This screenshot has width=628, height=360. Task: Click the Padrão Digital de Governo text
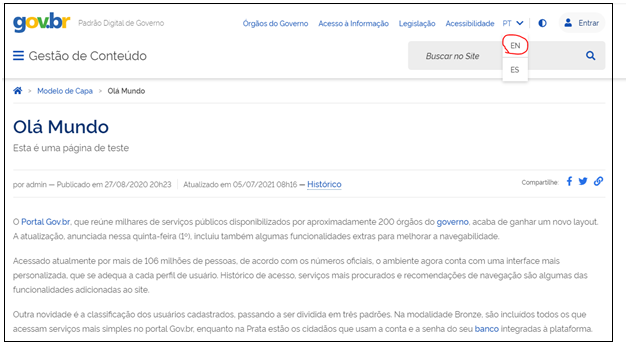pyautogui.click(x=121, y=23)
